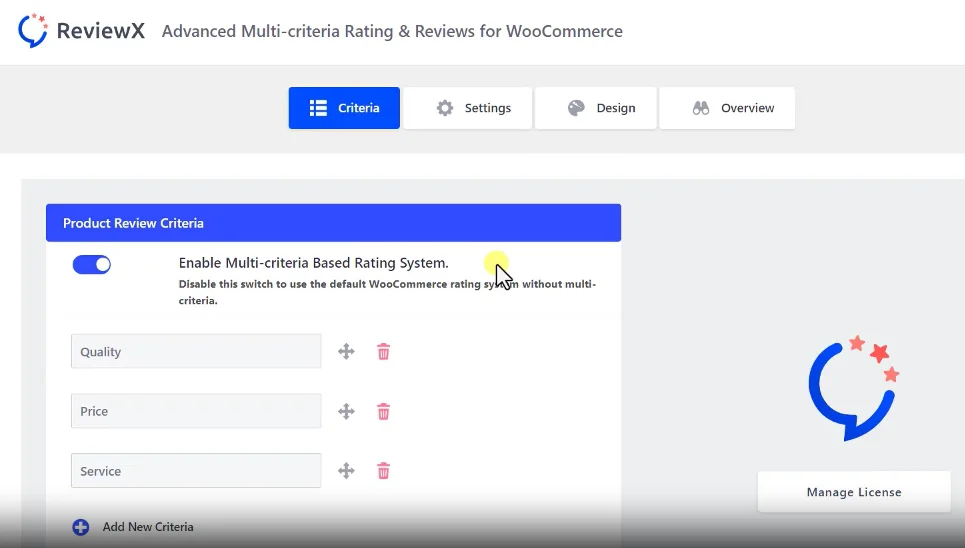Click the 'Advanced Multi-criteria Rating & Reviews' heading
Viewport: 965px width, 548px height.
coord(392,31)
